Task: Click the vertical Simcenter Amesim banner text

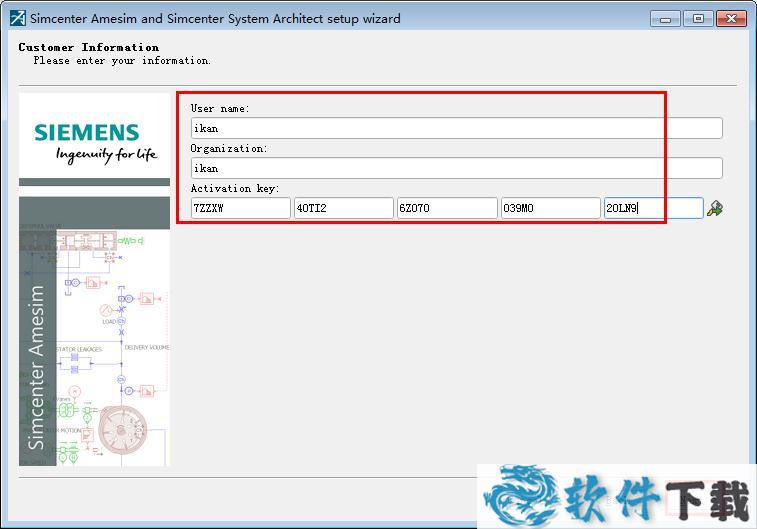Action: 37,367
